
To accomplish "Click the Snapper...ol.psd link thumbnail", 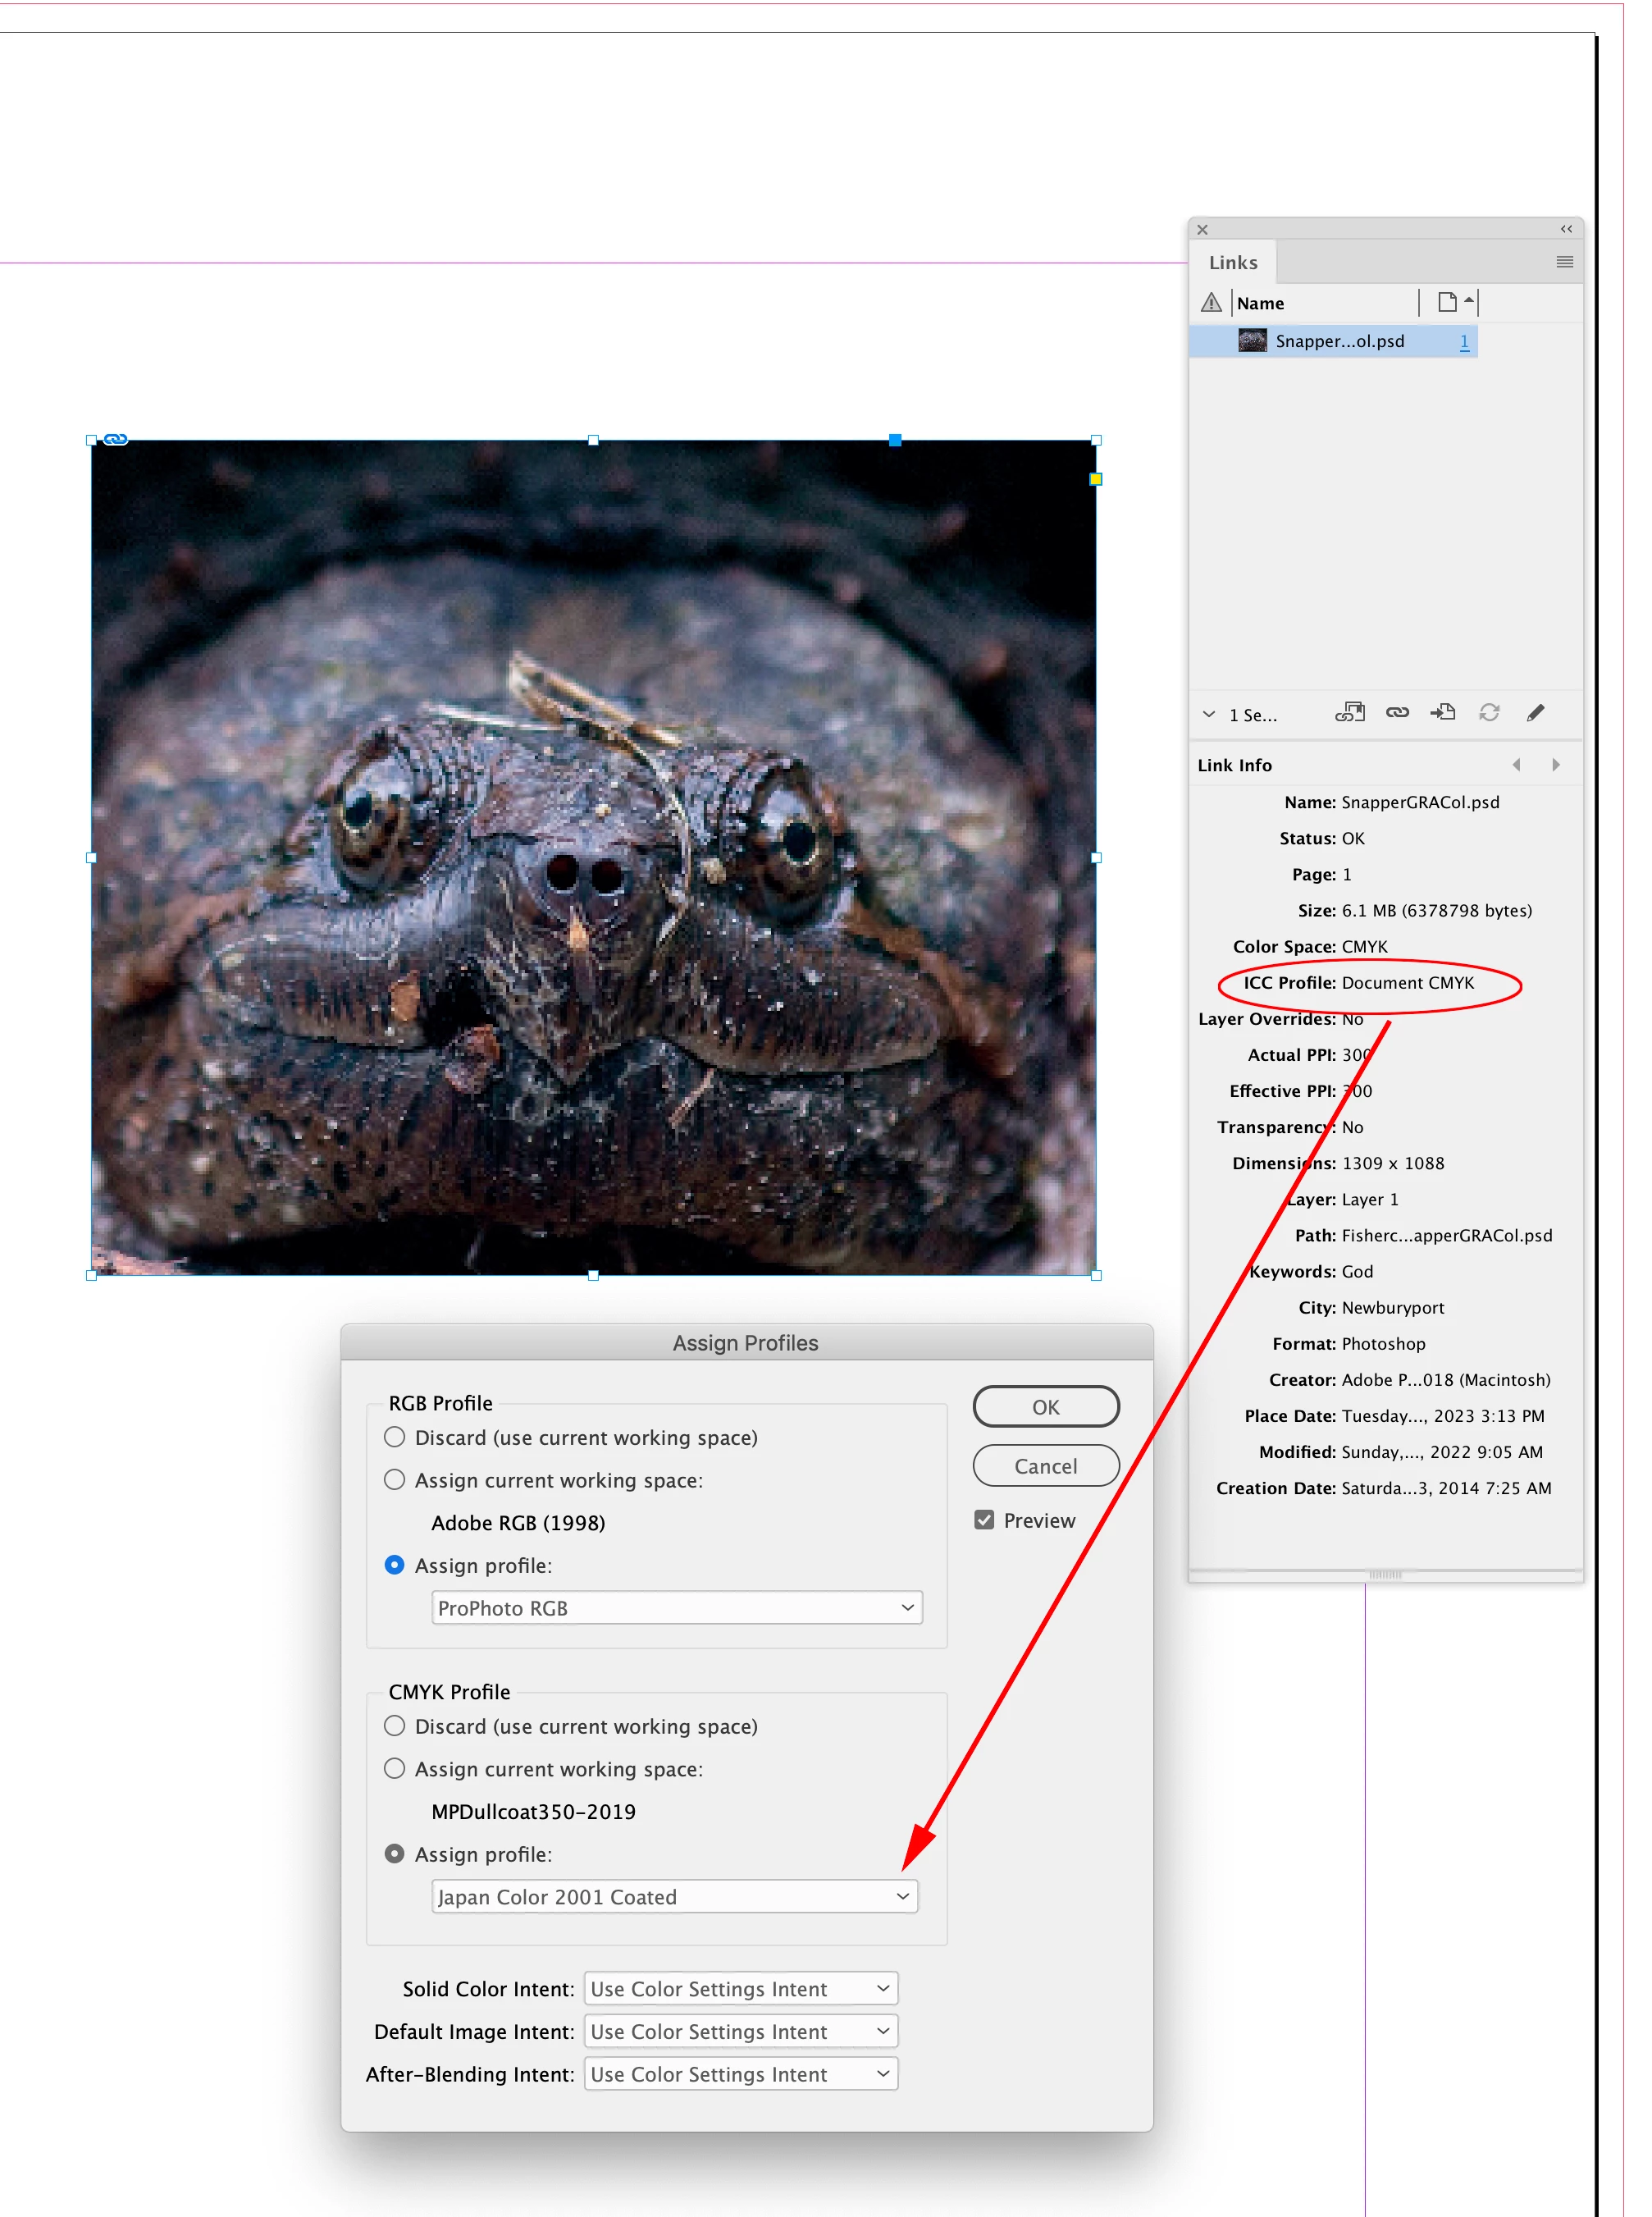I will pyautogui.click(x=1252, y=341).
